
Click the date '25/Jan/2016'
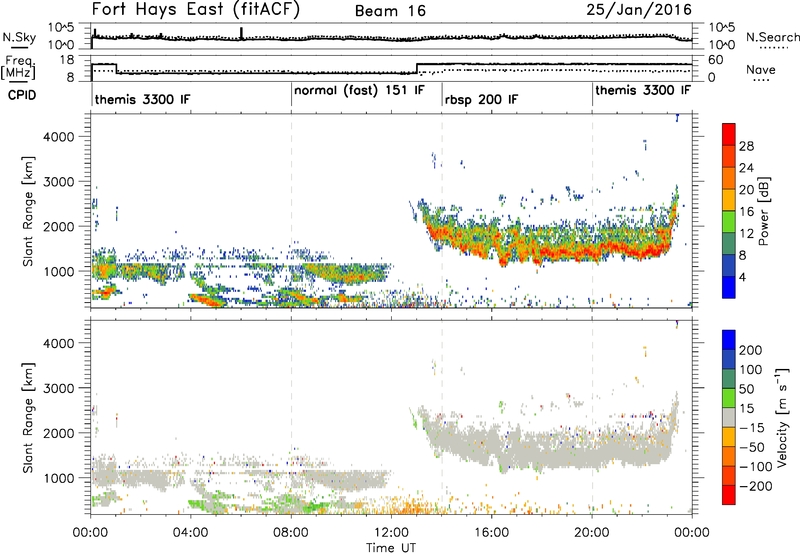pos(639,9)
